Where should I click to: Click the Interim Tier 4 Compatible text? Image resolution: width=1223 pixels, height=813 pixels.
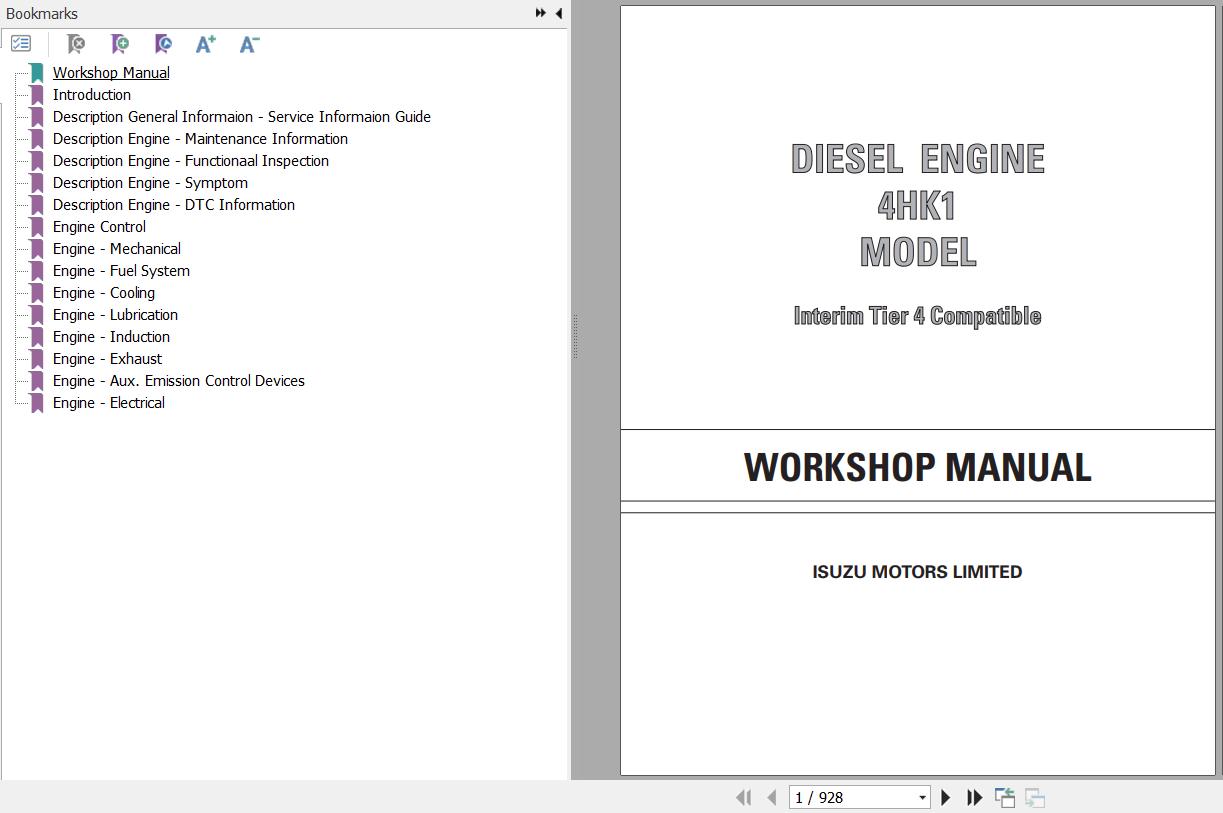pyautogui.click(x=917, y=316)
